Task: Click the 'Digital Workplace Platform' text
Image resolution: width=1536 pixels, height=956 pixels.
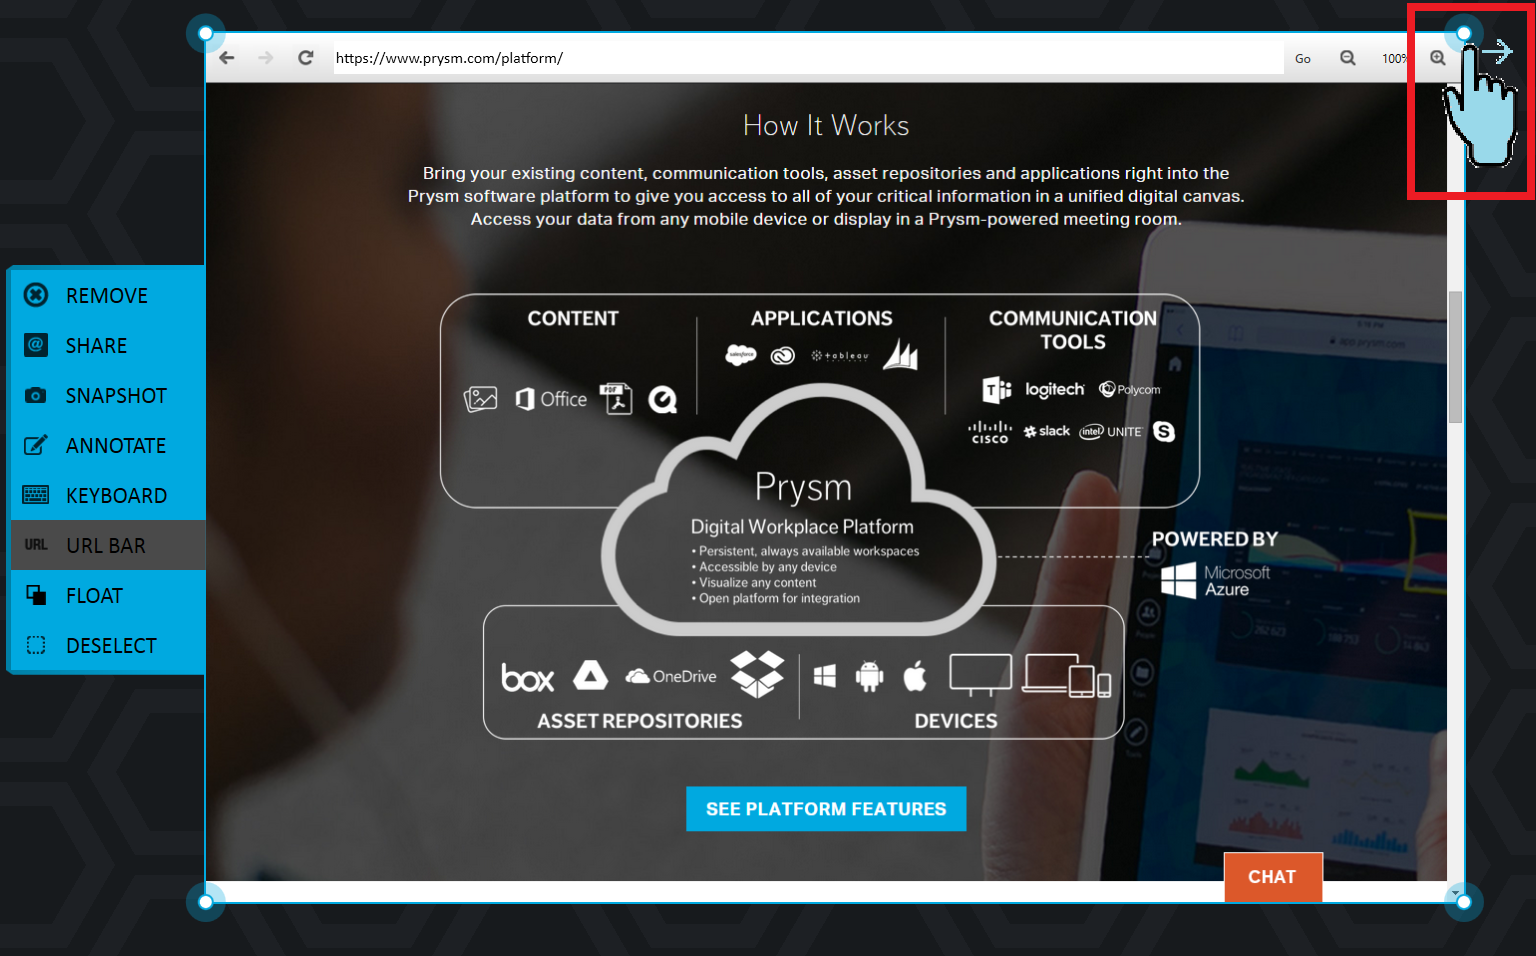Action: 802,527
